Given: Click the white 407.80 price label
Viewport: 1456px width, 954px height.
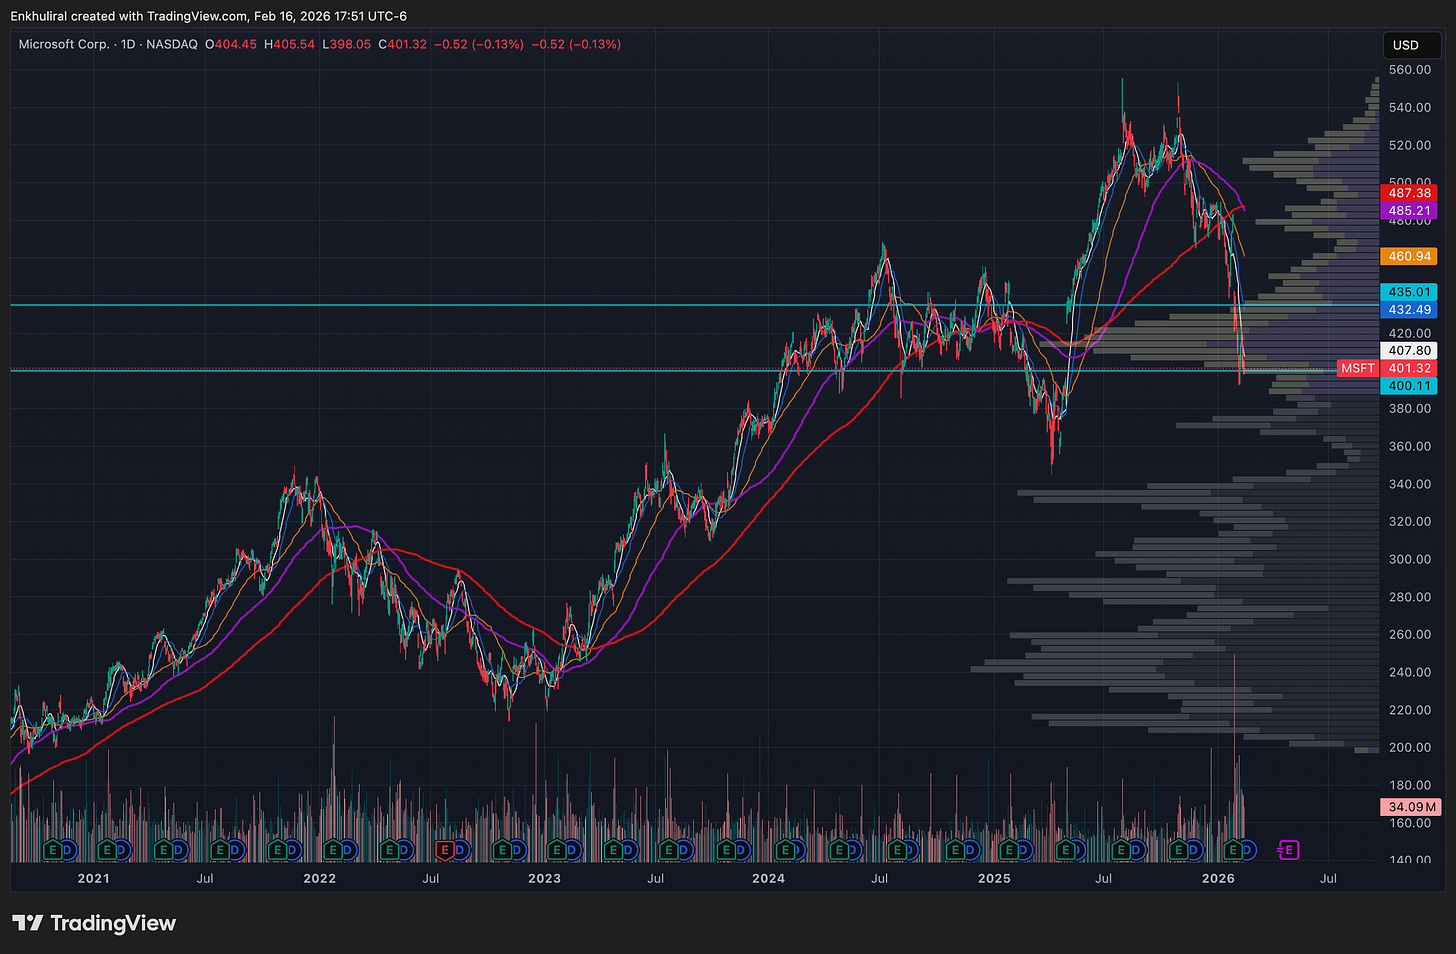Looking at the screenshot, I should coord(1409,351).
